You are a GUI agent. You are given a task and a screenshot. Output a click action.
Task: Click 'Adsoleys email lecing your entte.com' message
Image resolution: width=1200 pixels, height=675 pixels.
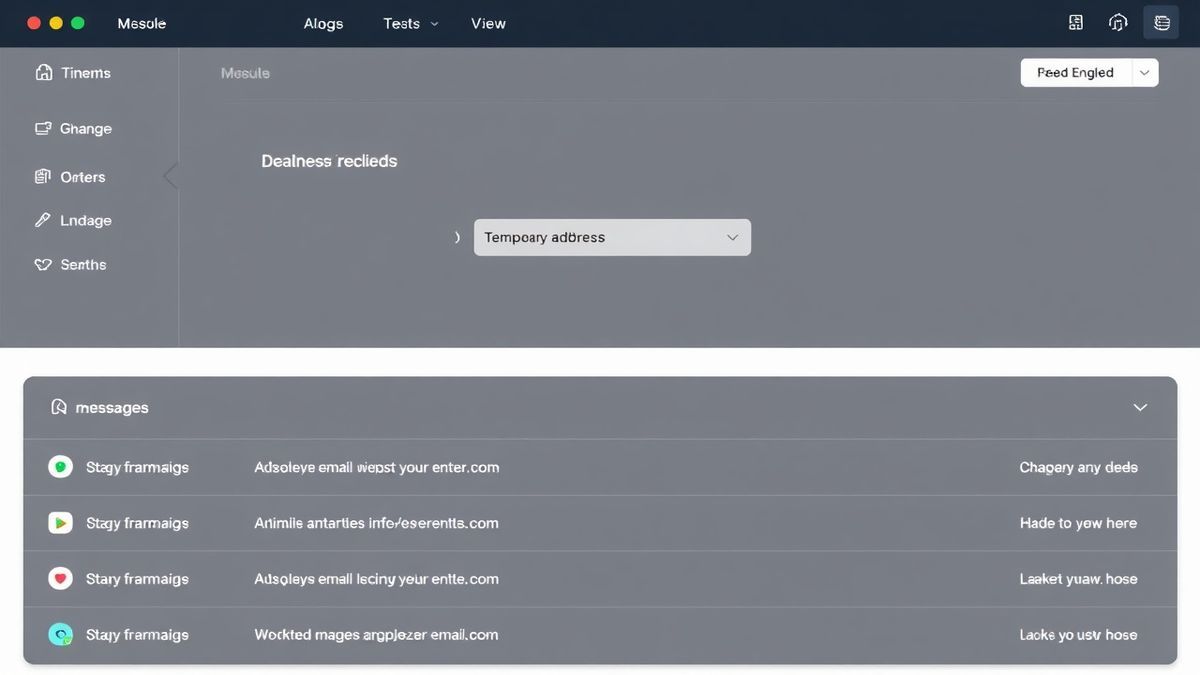click(x=376, y=579)
